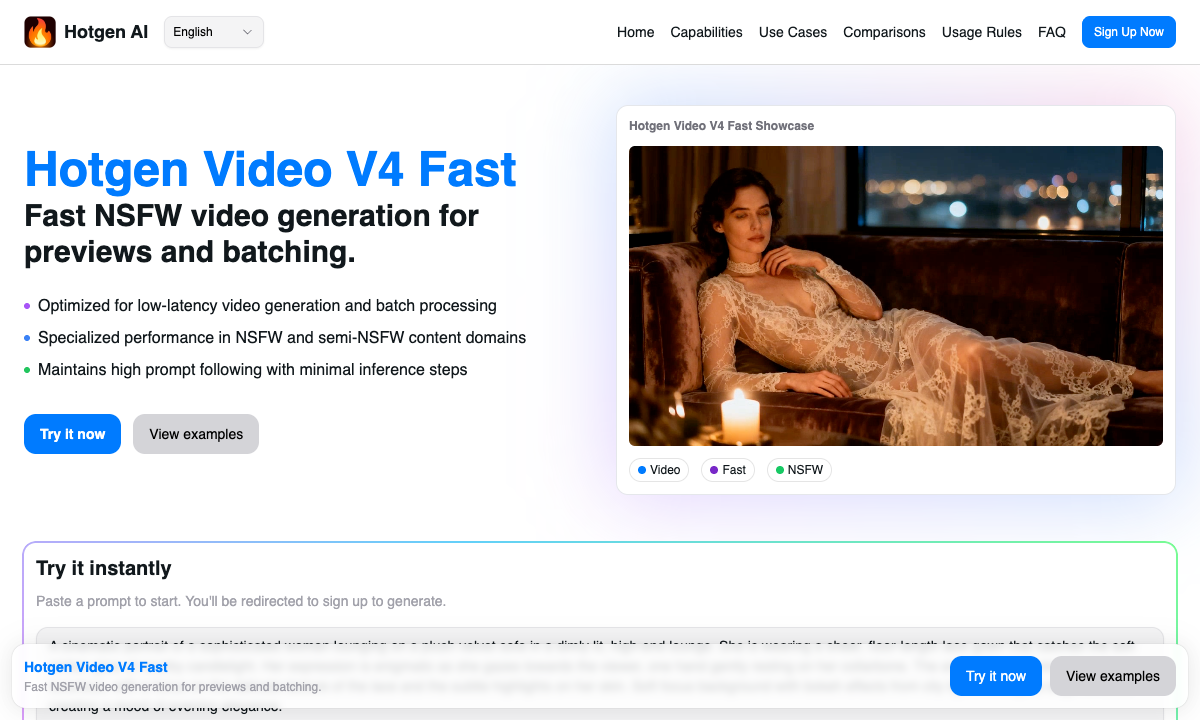1200x720 pixels.
Task: Click the green bullet beside prompt following feature
Action: coord(26,370)
